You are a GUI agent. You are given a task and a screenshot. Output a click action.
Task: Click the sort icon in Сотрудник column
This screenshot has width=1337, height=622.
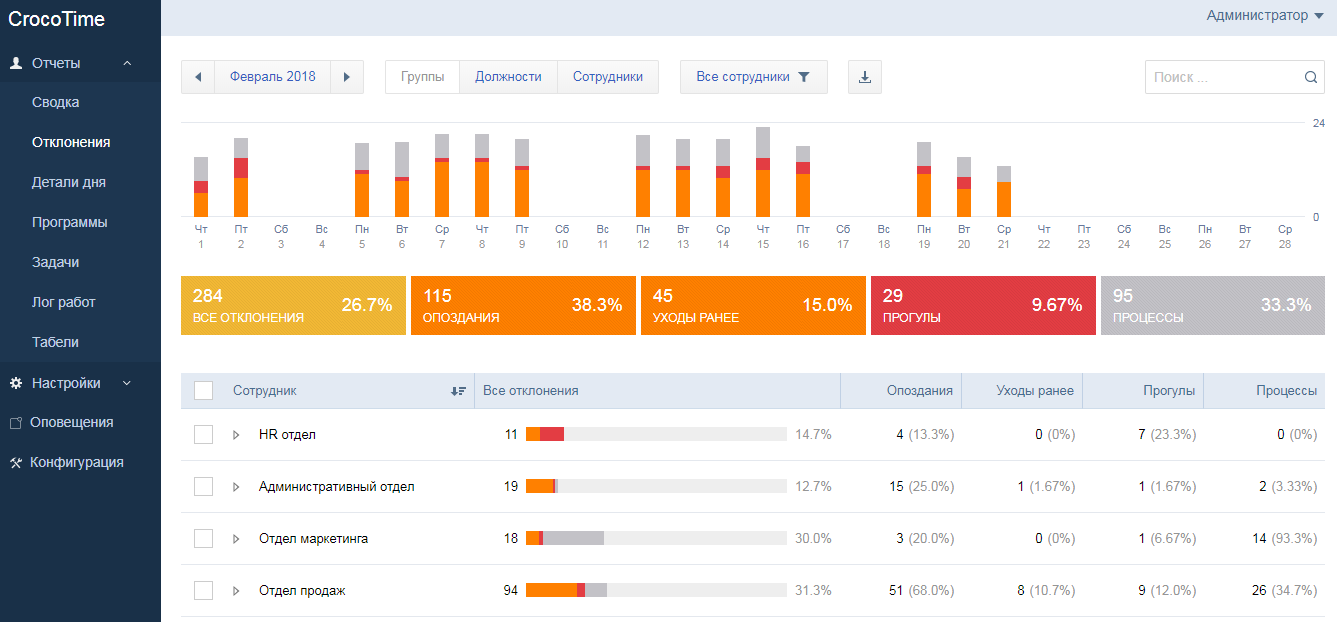coord(458,391)
